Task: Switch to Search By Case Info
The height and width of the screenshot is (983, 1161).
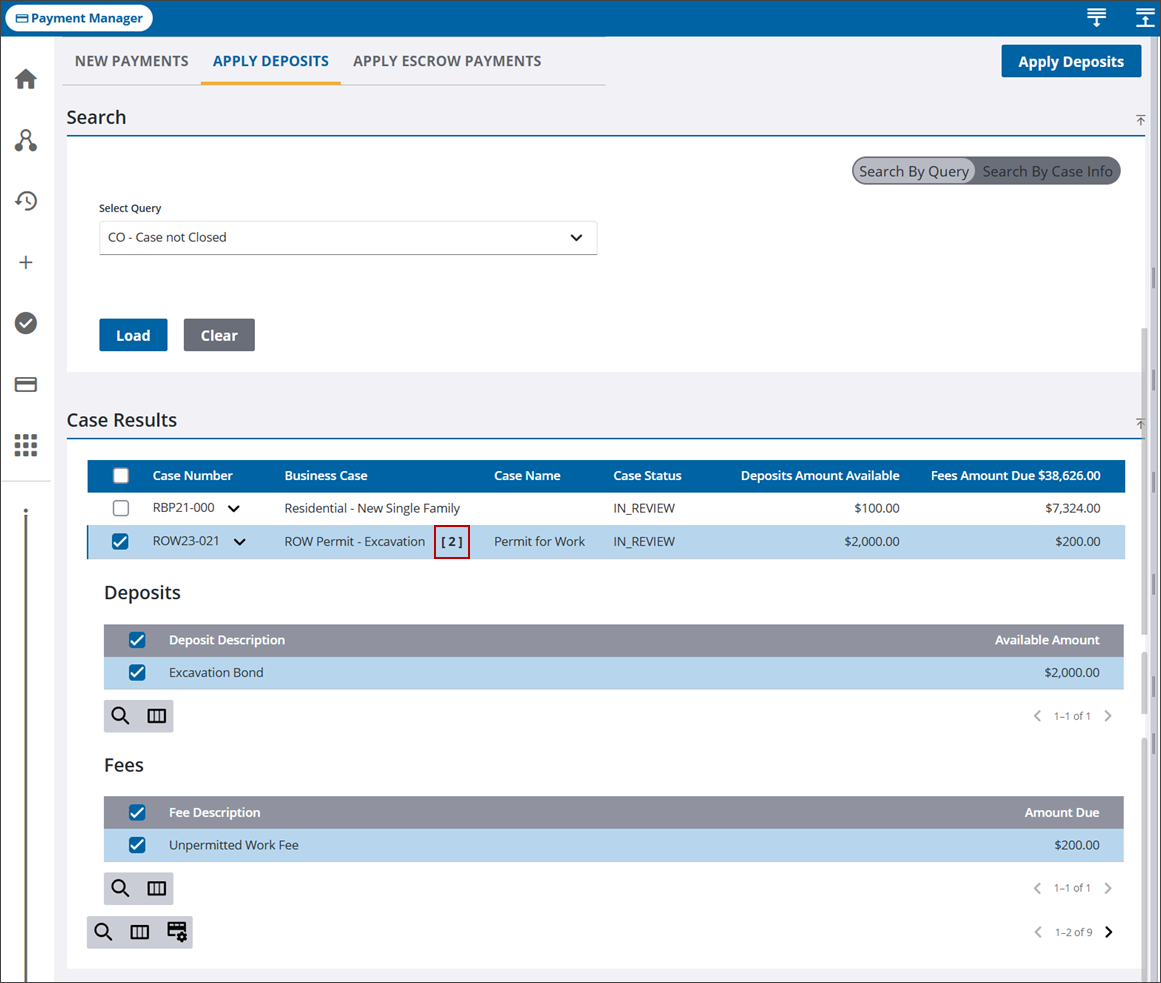Action: 1046,171
